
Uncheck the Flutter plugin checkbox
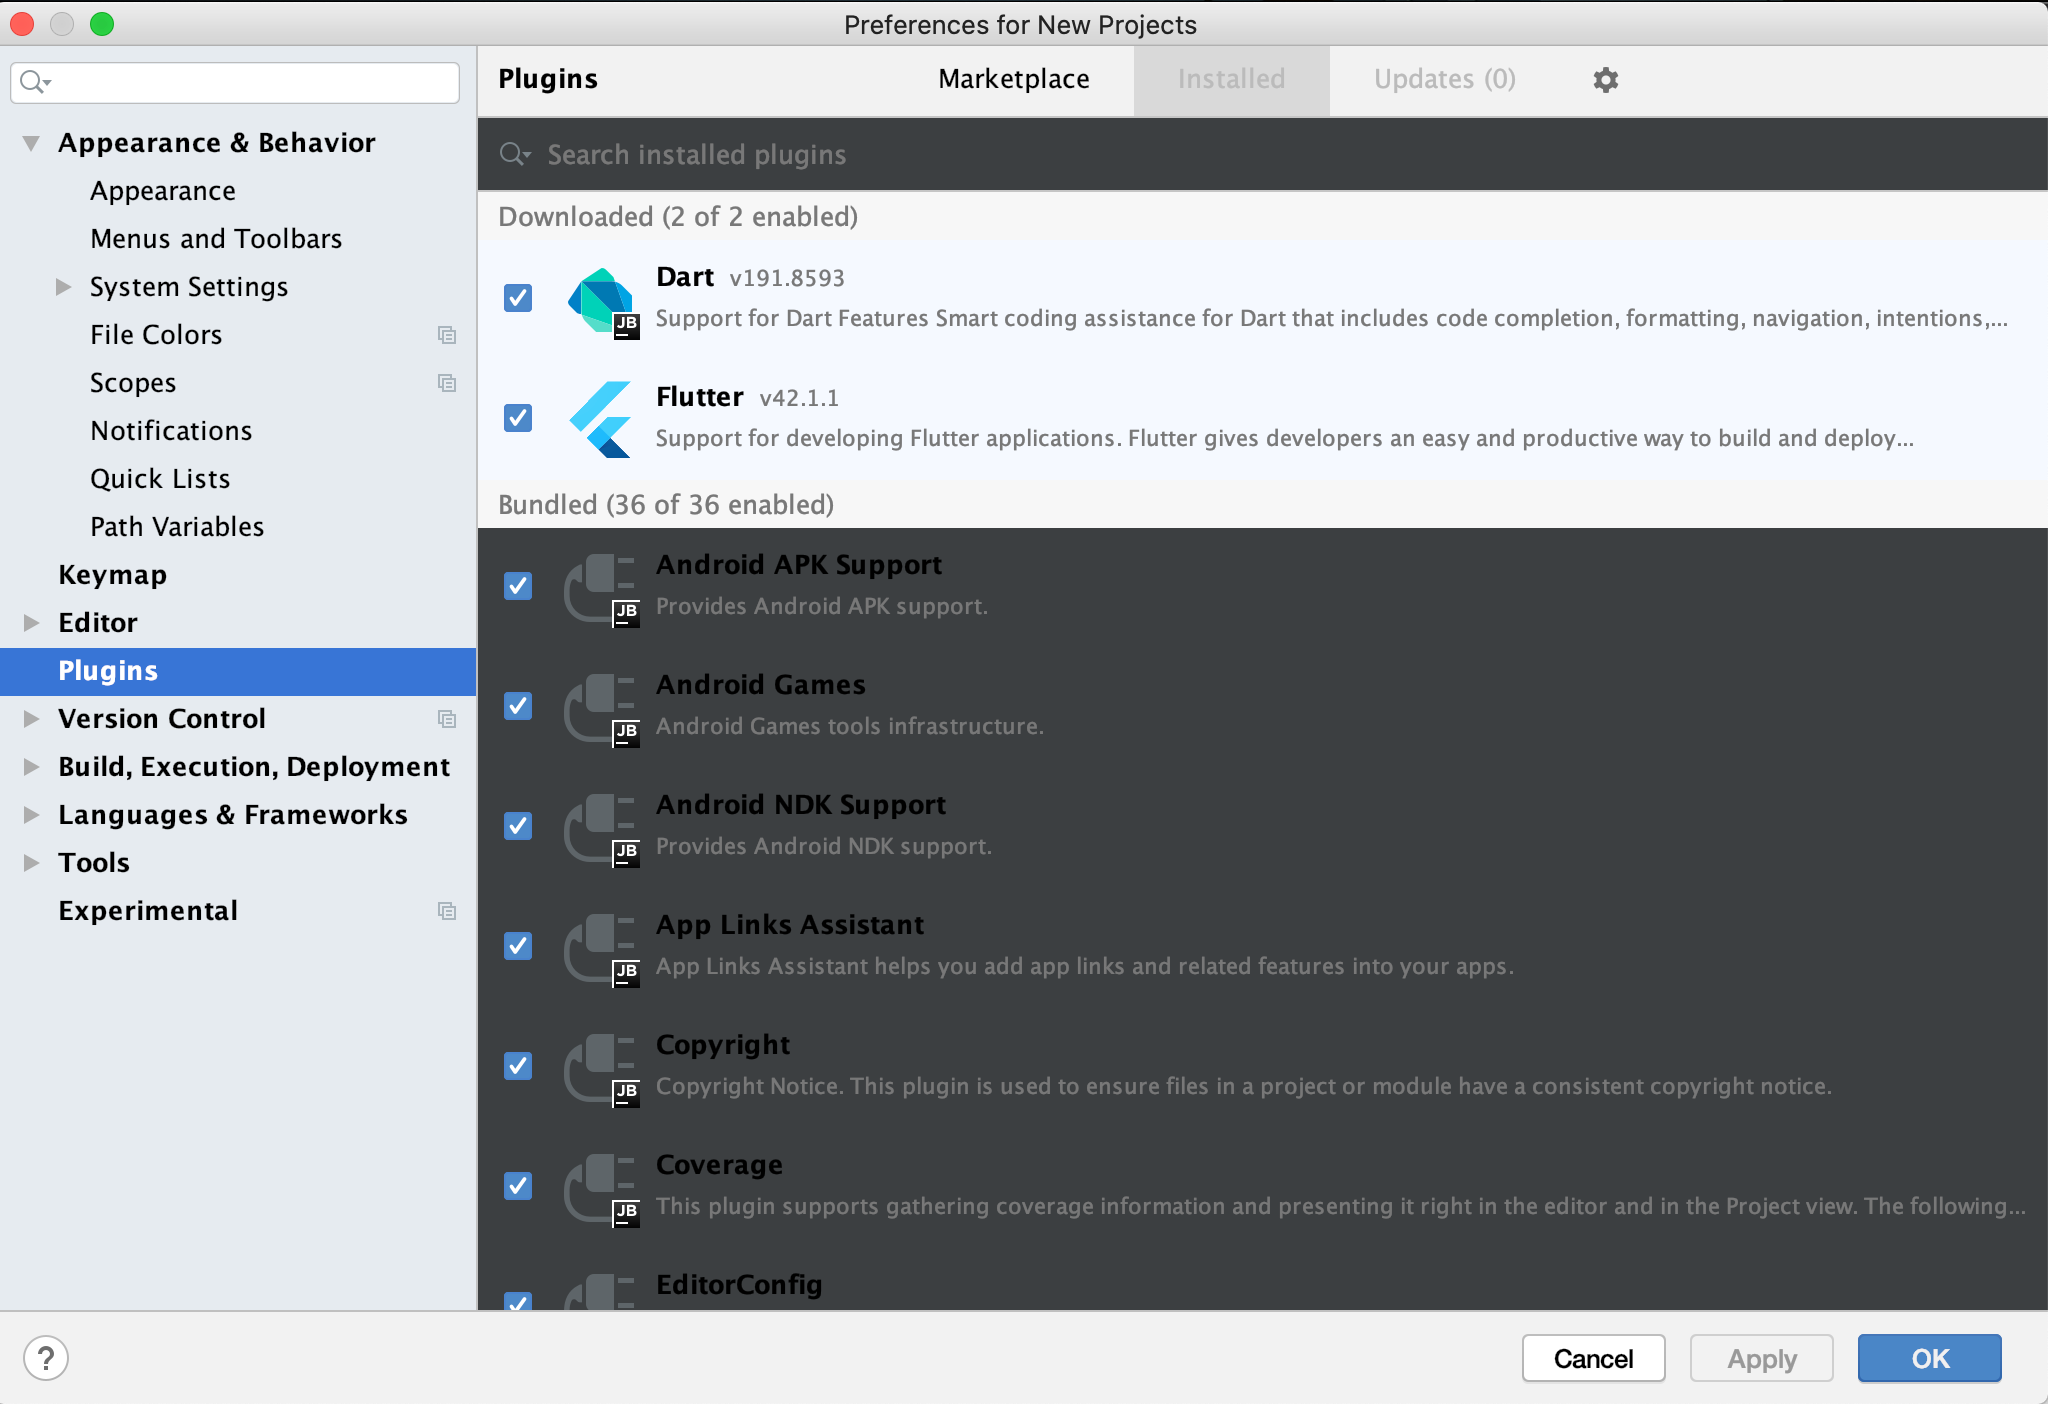click(x=518, y=418)
